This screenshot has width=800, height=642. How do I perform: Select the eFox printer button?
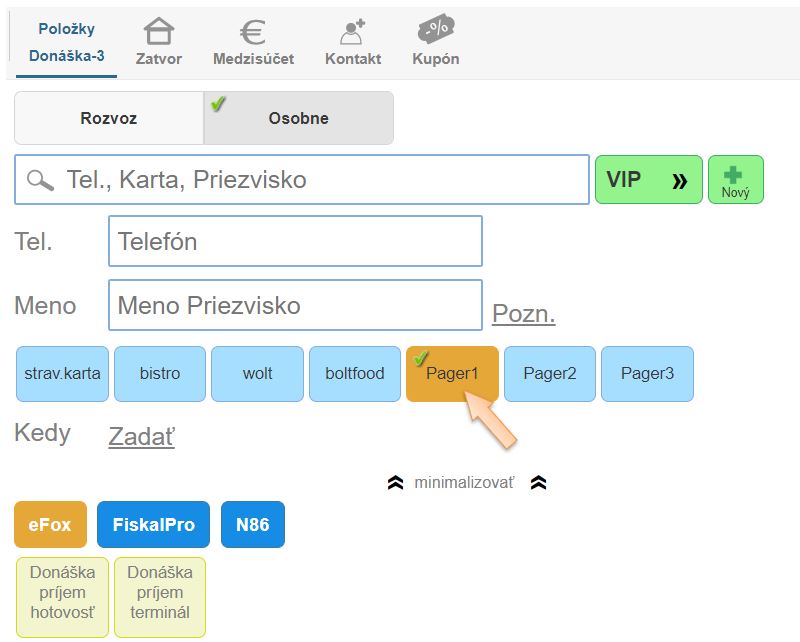click(x=50, y=524)
